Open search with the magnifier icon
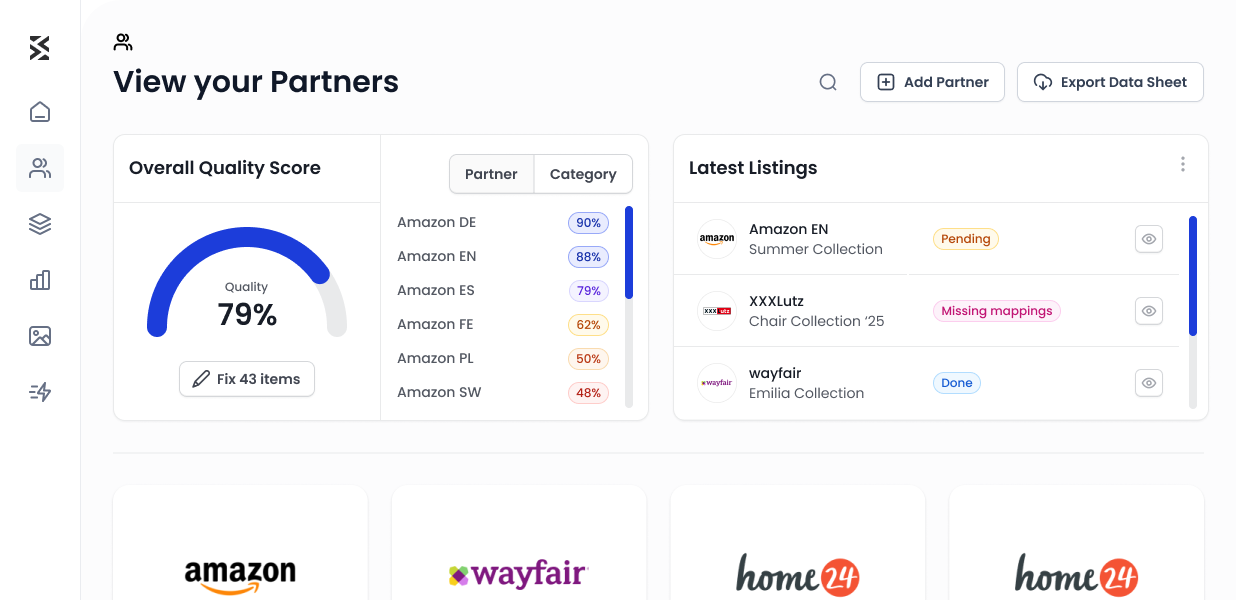Image resolution: width=1236 pixels, height=600 pixels. pyautogui.click(x=827, y=82)
